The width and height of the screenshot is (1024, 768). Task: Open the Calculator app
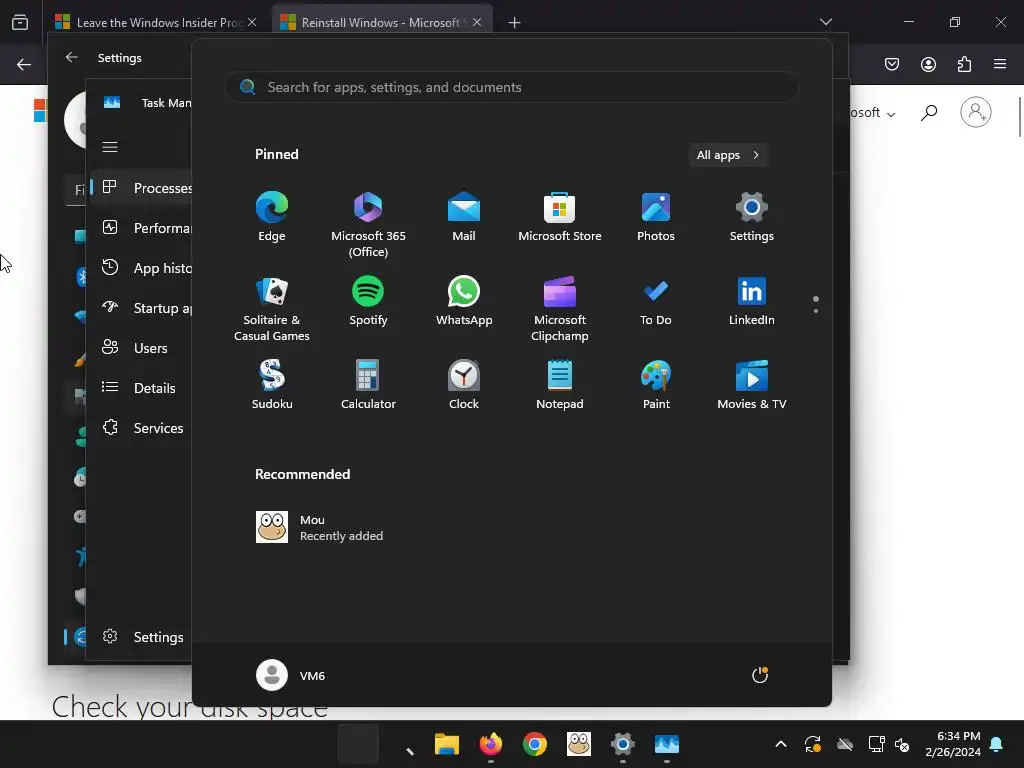[x=368, y=385]
